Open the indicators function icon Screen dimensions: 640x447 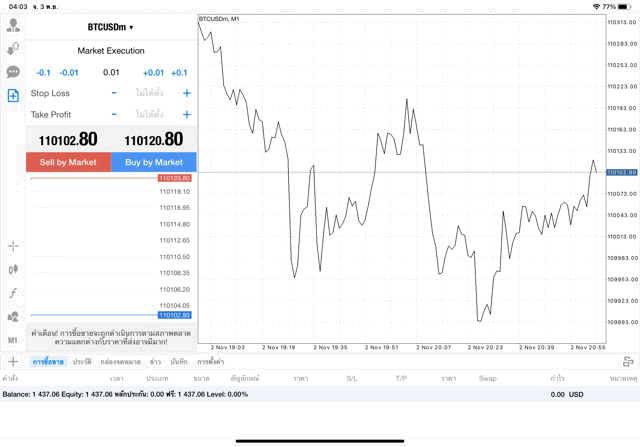(x=13, y=293)
